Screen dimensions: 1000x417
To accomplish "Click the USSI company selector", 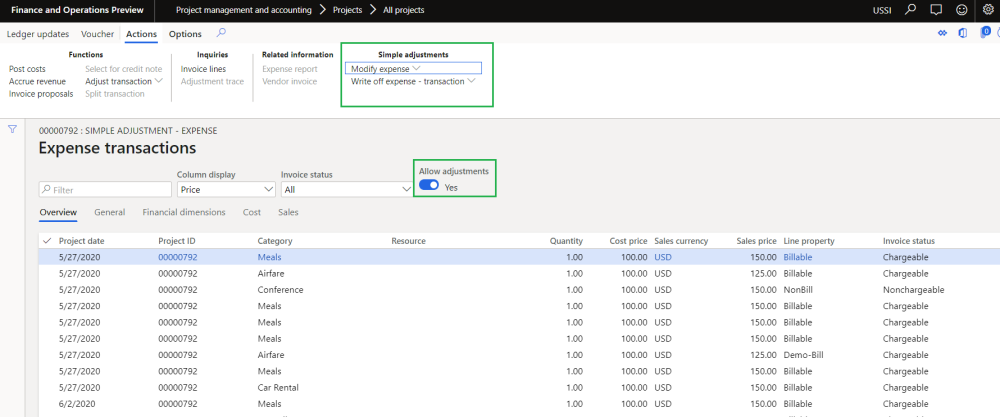I will click(x=883, y=10).
